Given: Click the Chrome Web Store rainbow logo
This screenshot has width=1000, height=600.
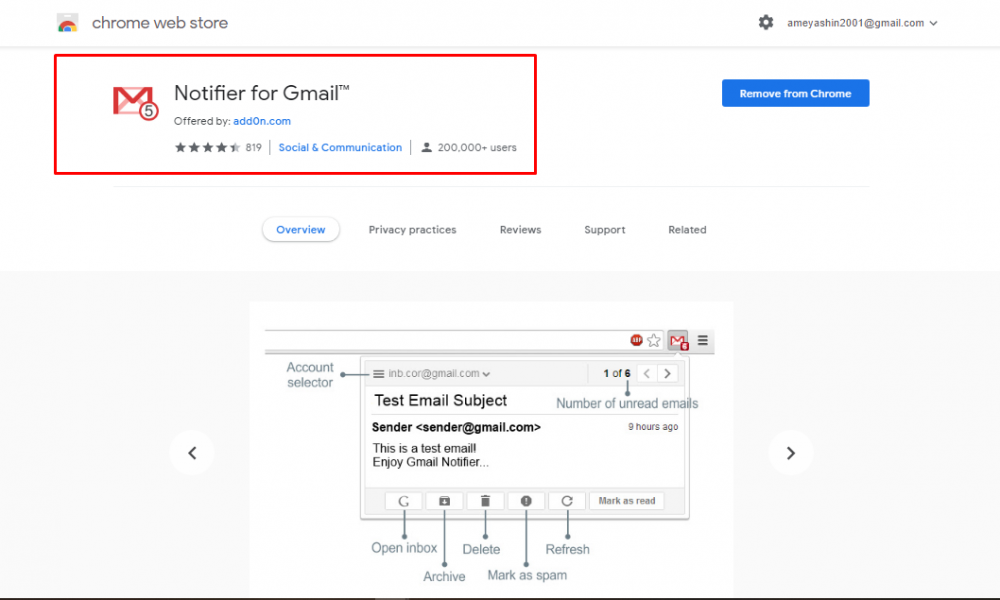Looking at the screenshot, I should (x=68, y=23).
